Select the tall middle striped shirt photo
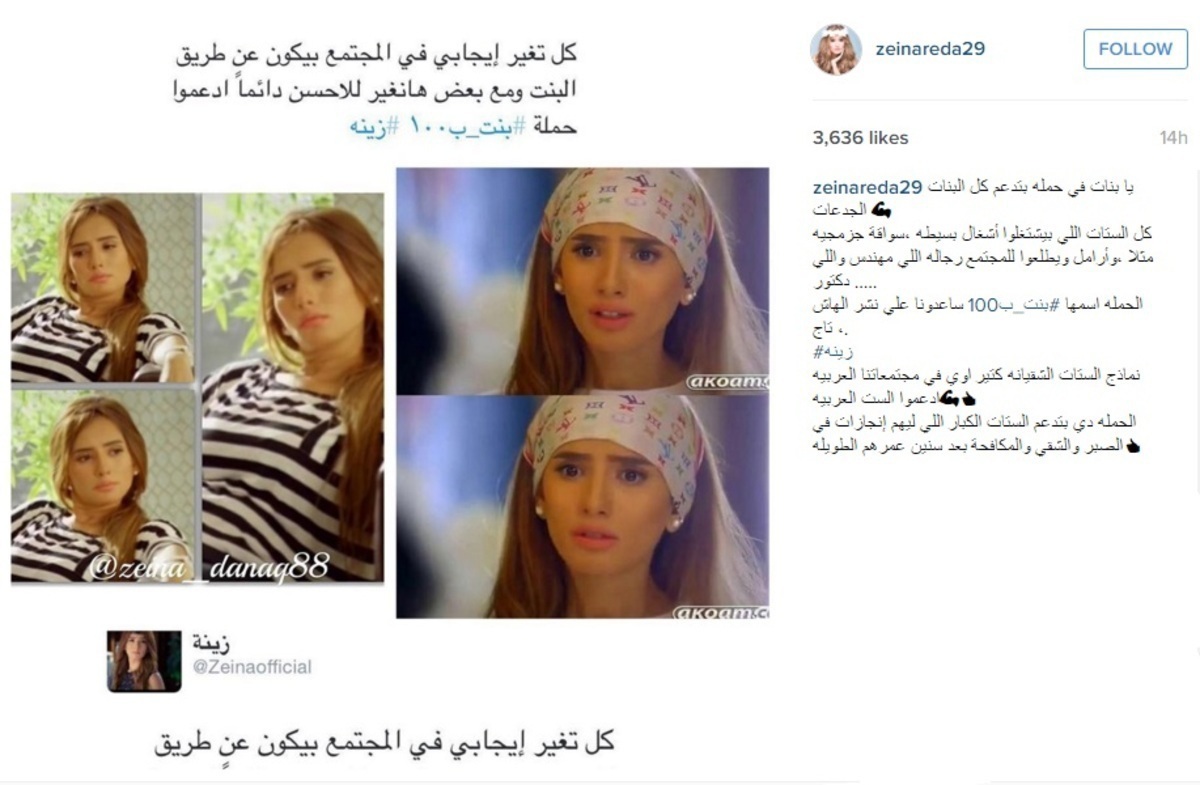The height and width of the screenshot is (785, 1200). (x=292, y=387)
